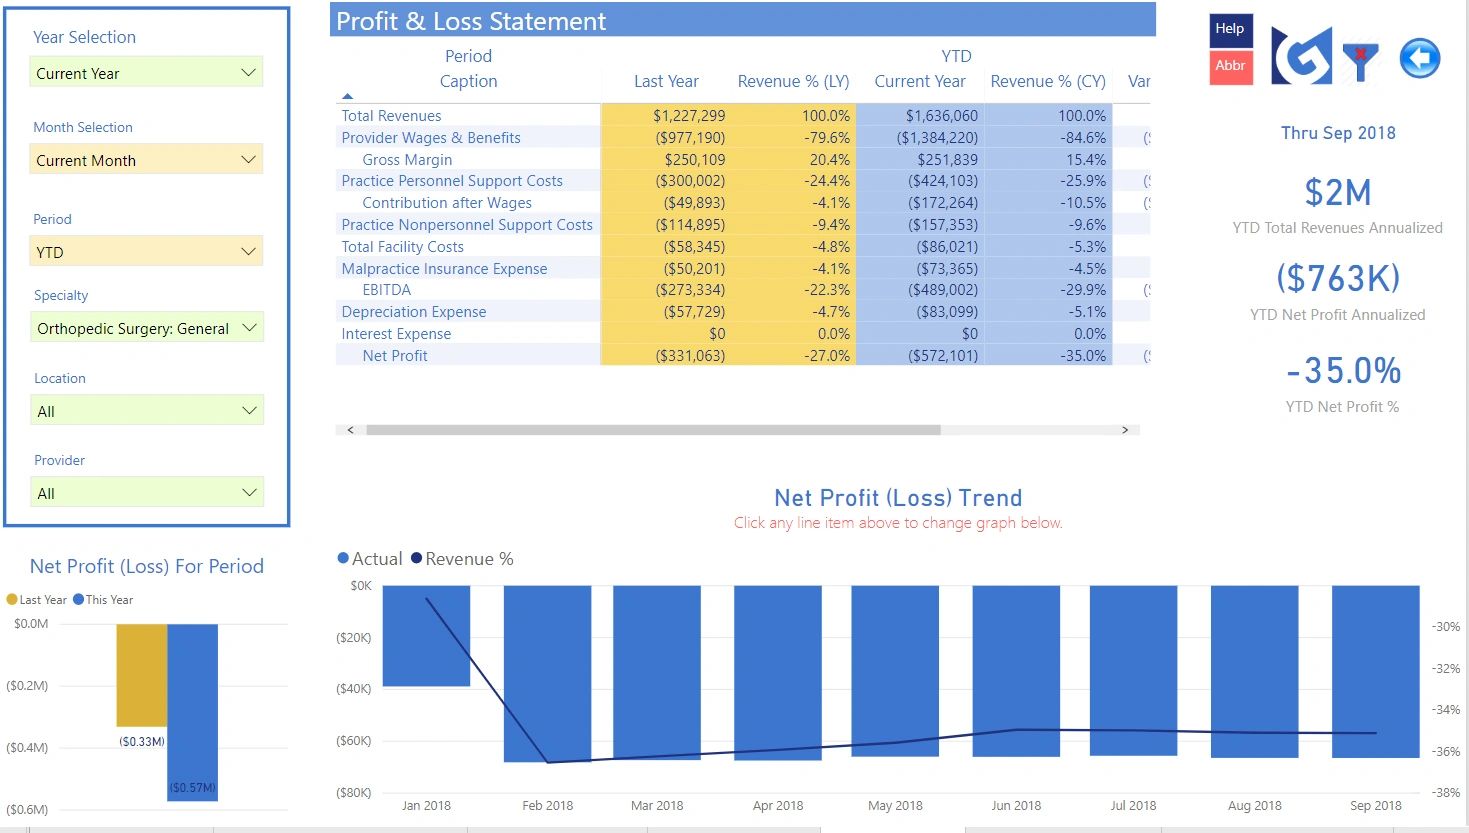Click the Feb 2018 bar in trend chart

coord(547,673)
